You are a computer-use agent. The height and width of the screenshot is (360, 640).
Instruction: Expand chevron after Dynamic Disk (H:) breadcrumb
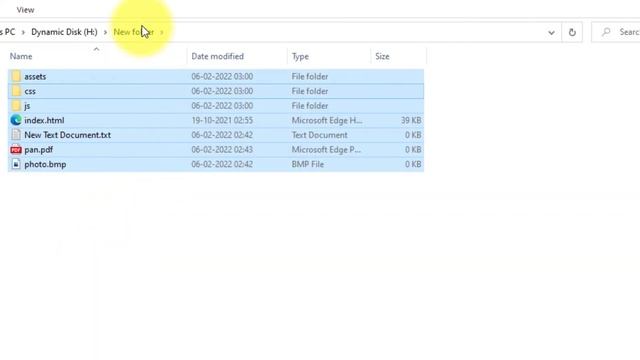point(105,32)
